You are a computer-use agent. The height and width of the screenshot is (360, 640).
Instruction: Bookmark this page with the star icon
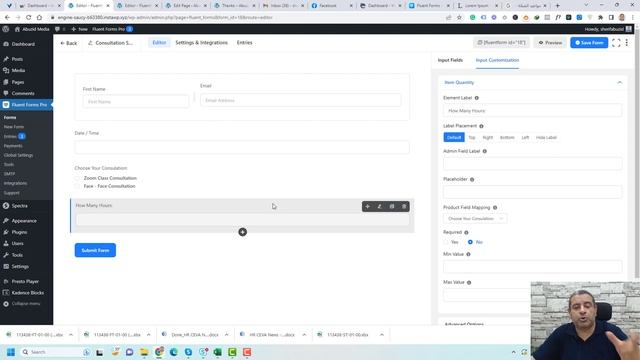coord(459,18)
